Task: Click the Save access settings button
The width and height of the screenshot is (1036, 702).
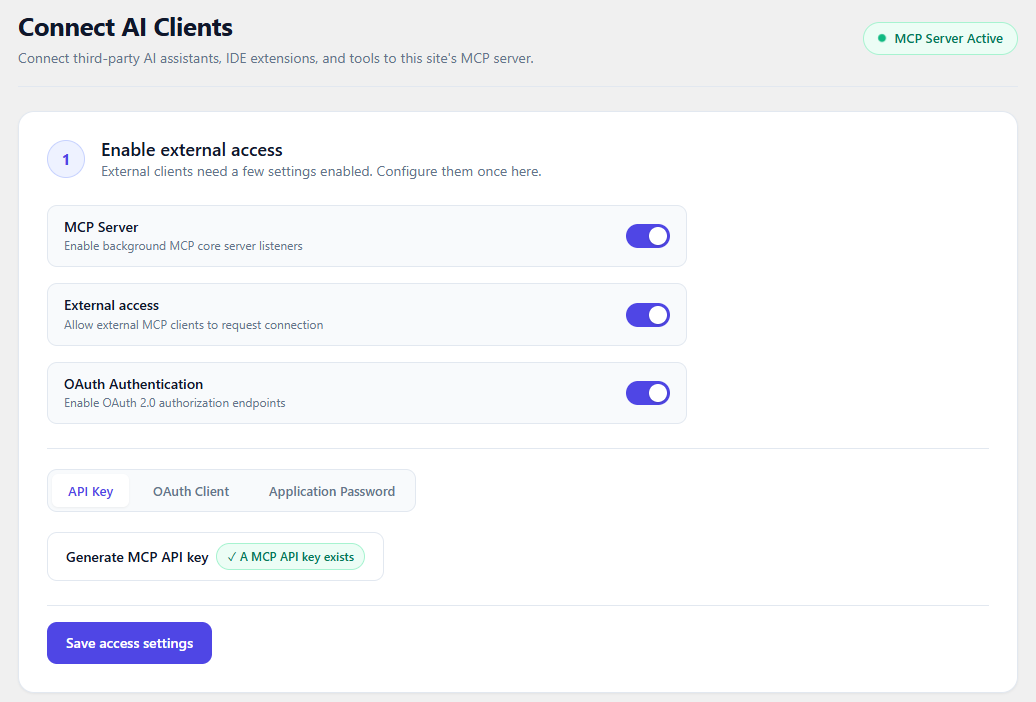Action: [x=130, y=643]
